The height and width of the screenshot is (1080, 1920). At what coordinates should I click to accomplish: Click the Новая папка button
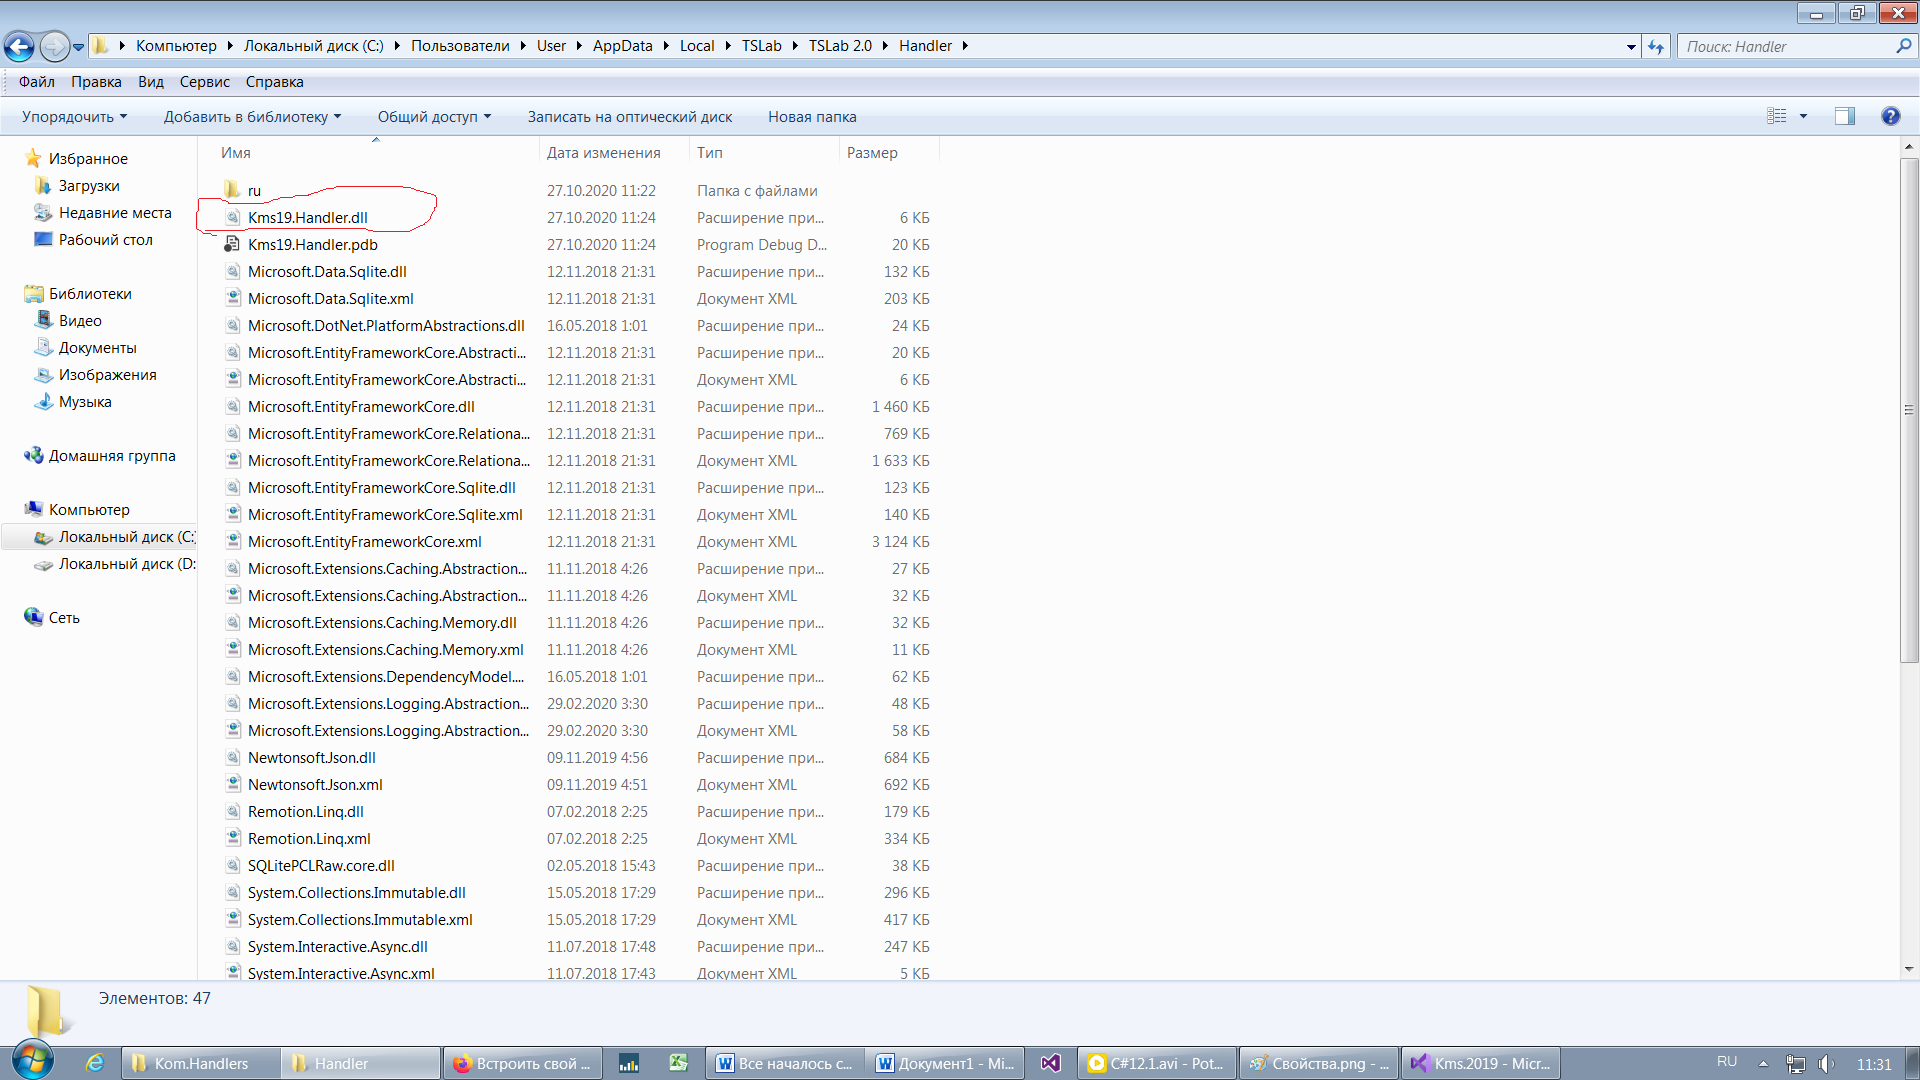pyautogui.click(x=811, y=116)
